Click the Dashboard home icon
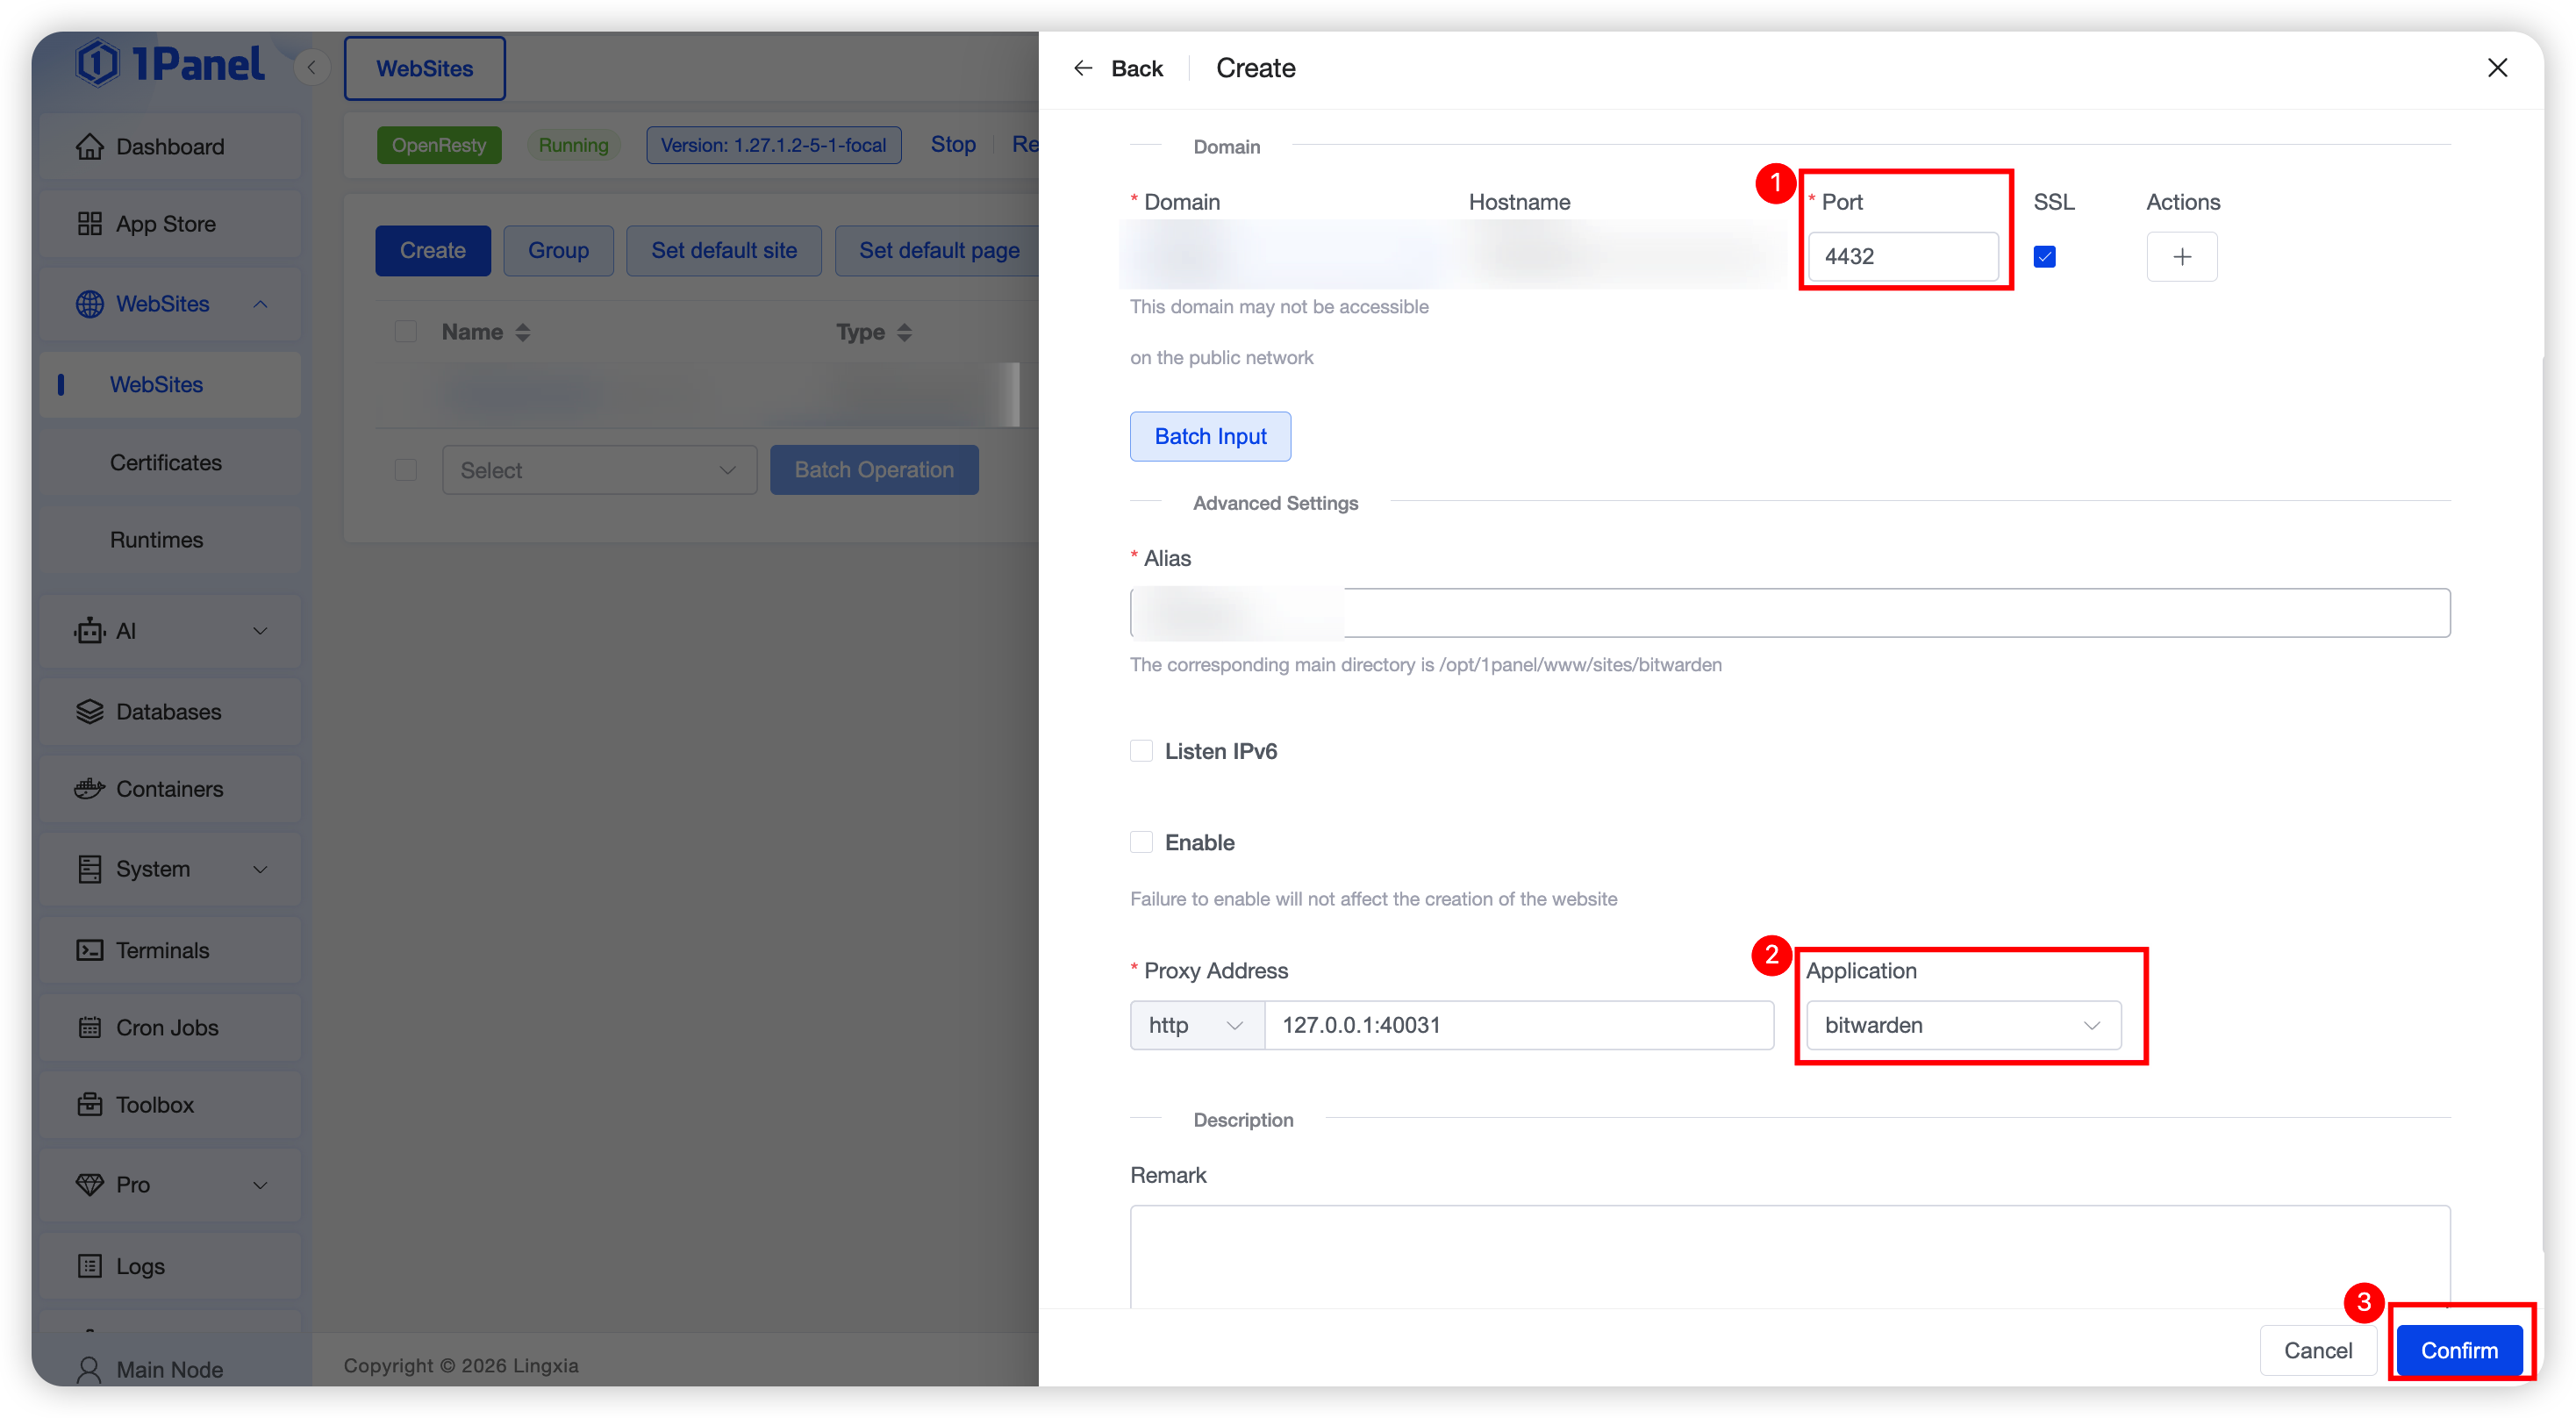2576x1418 pixels. point(89,147)
